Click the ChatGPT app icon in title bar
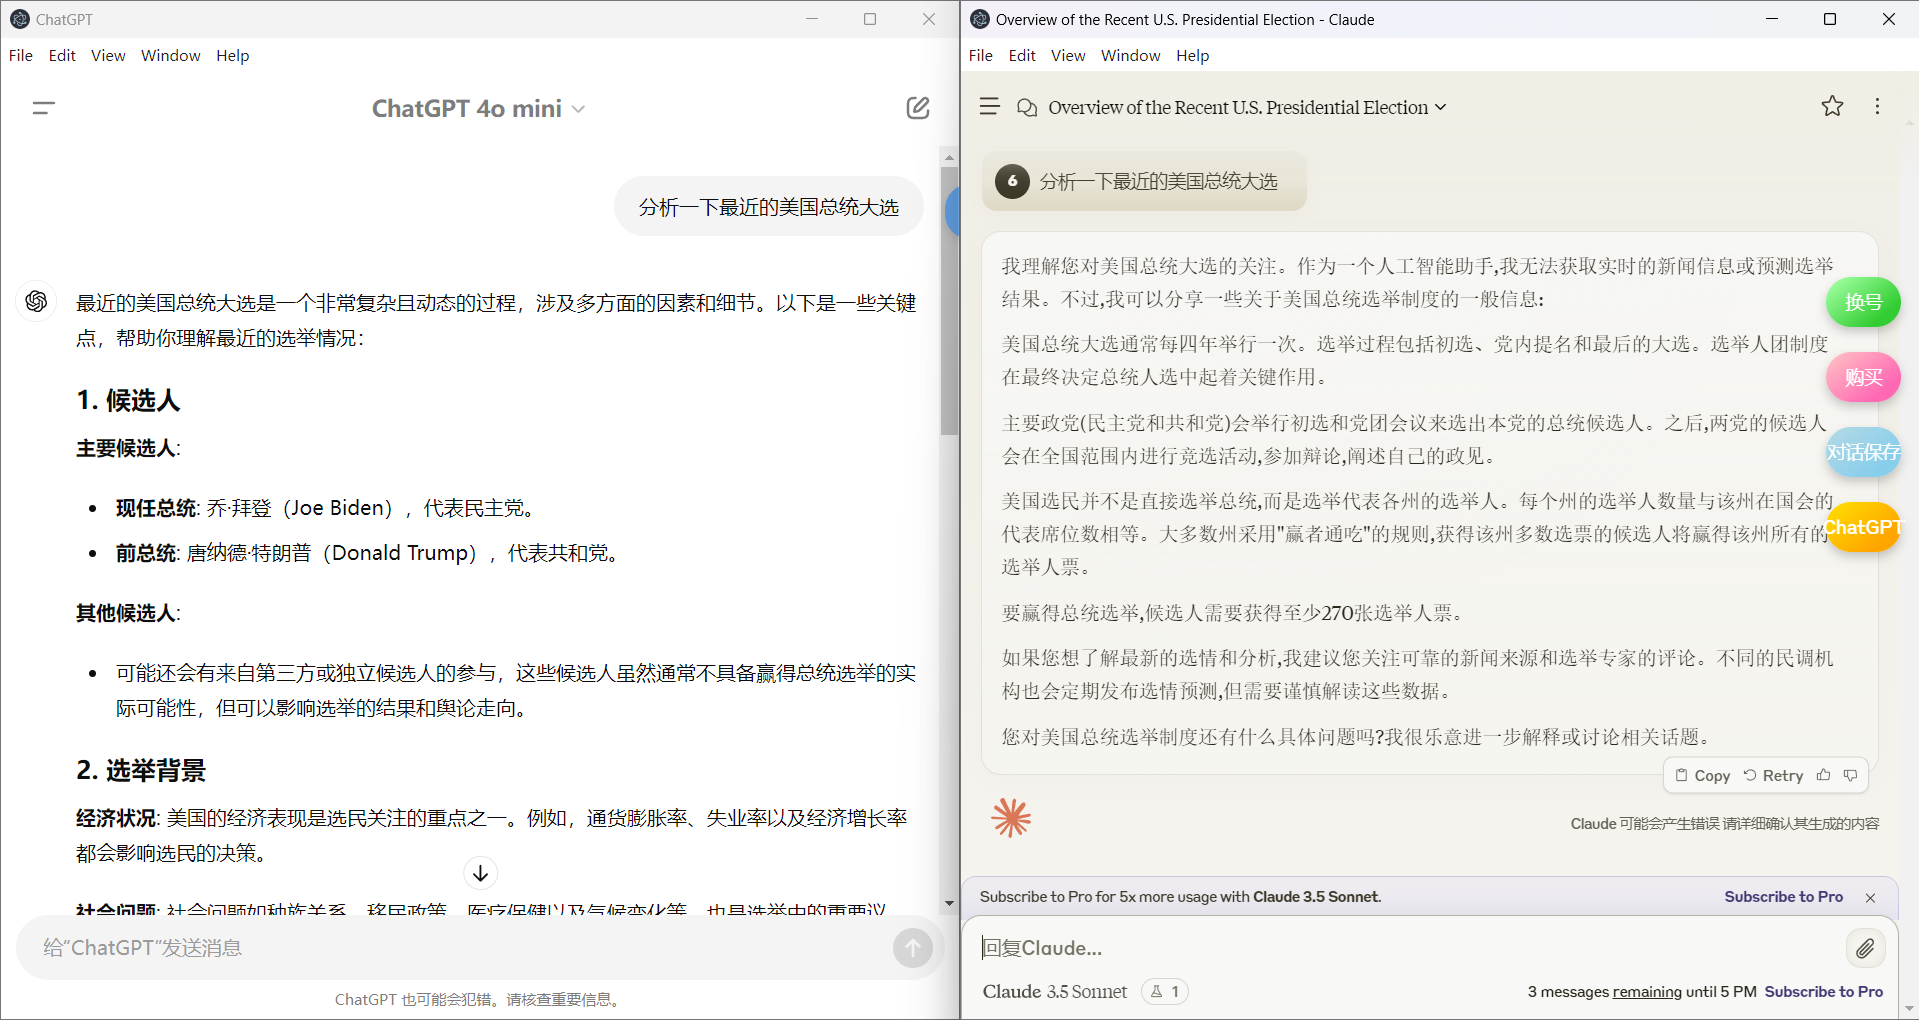 coord(20,19)
